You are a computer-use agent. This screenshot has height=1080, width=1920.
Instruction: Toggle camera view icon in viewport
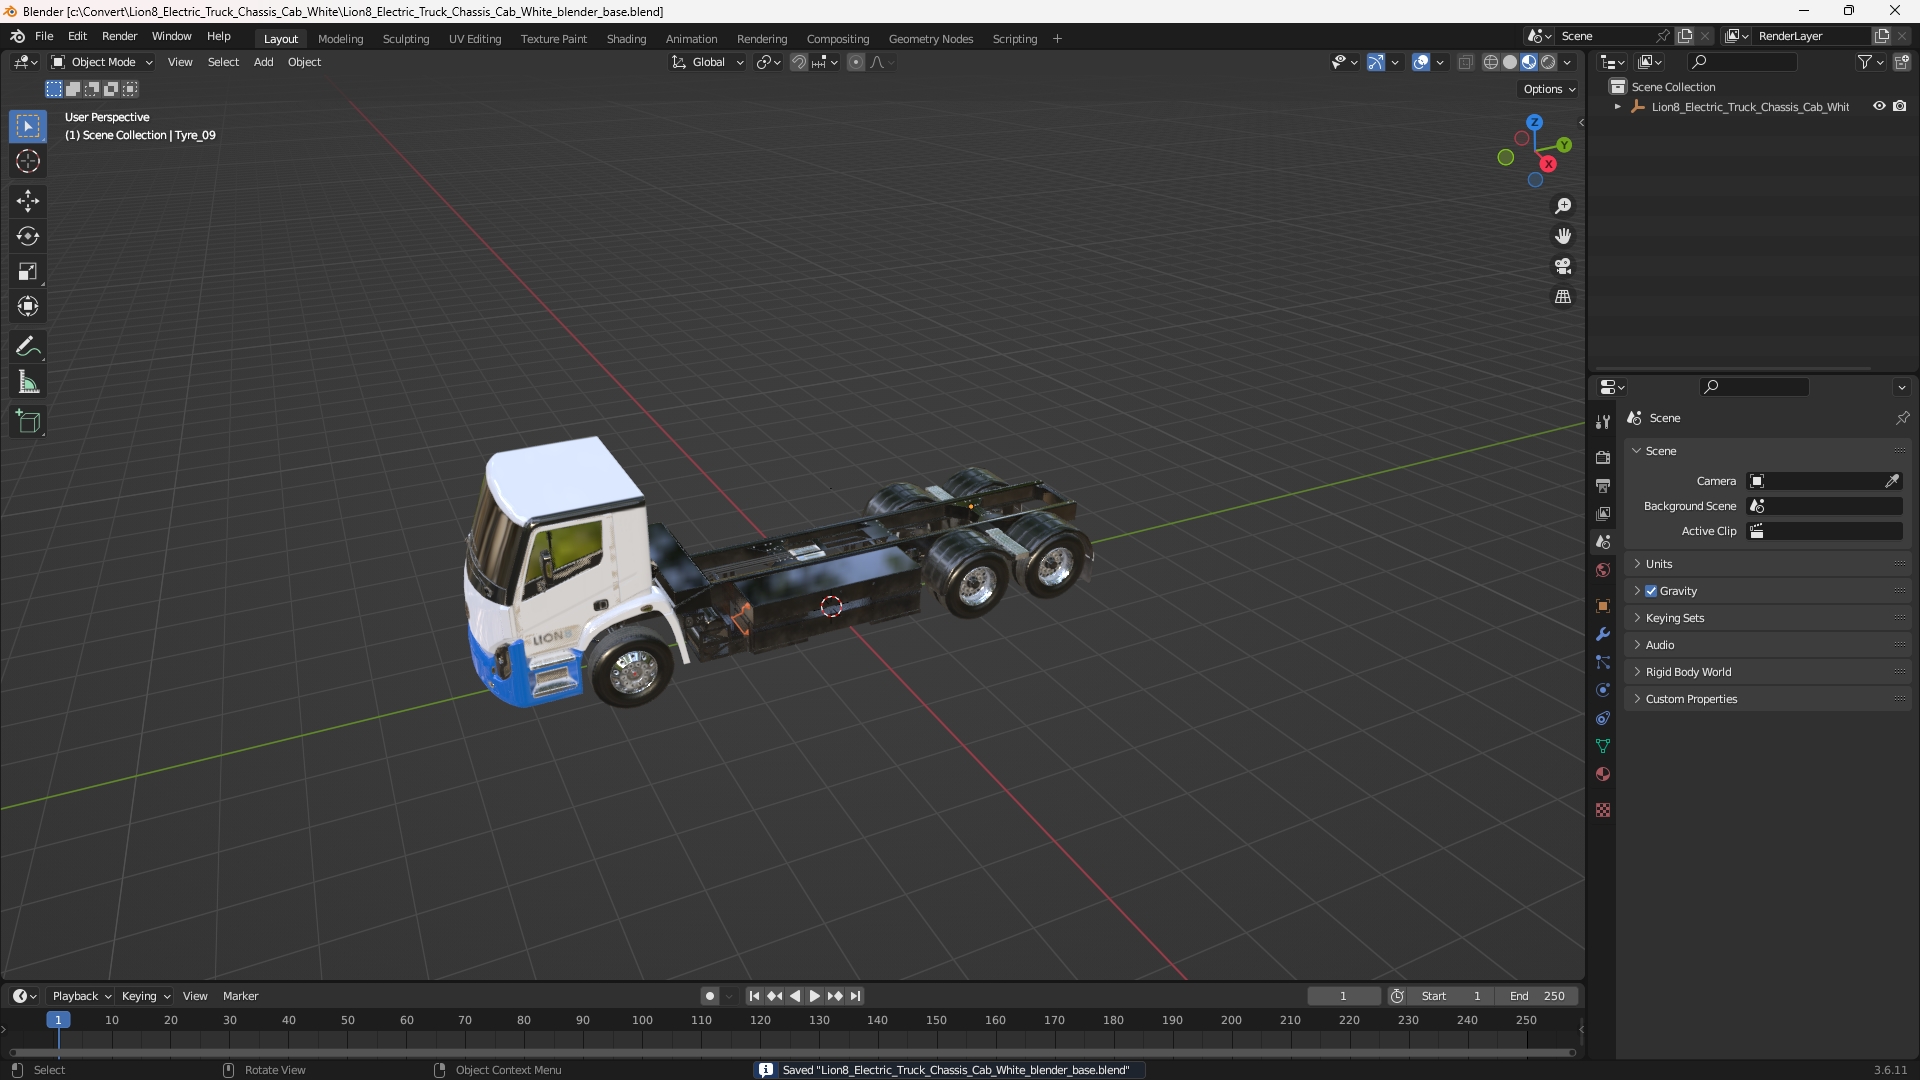(x=1563, y=266)
